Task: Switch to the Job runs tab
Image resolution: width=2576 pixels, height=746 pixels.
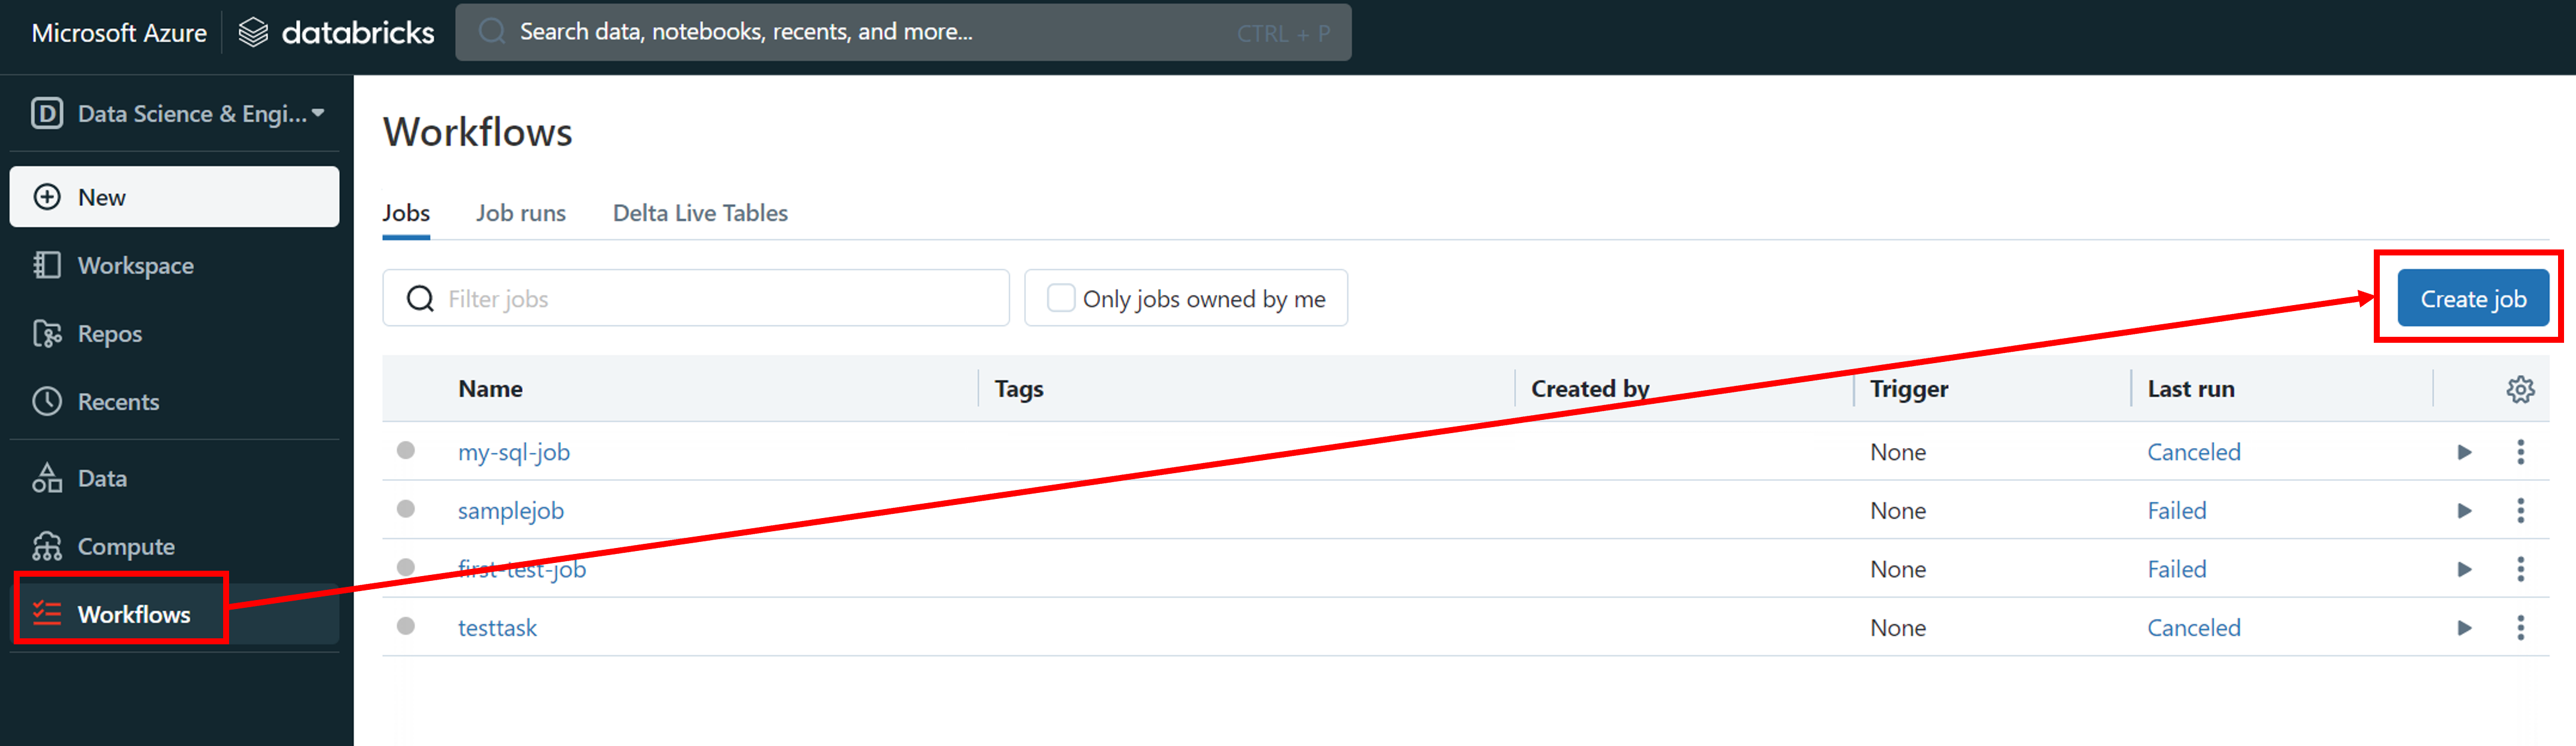Action: [x=520, y=213]
